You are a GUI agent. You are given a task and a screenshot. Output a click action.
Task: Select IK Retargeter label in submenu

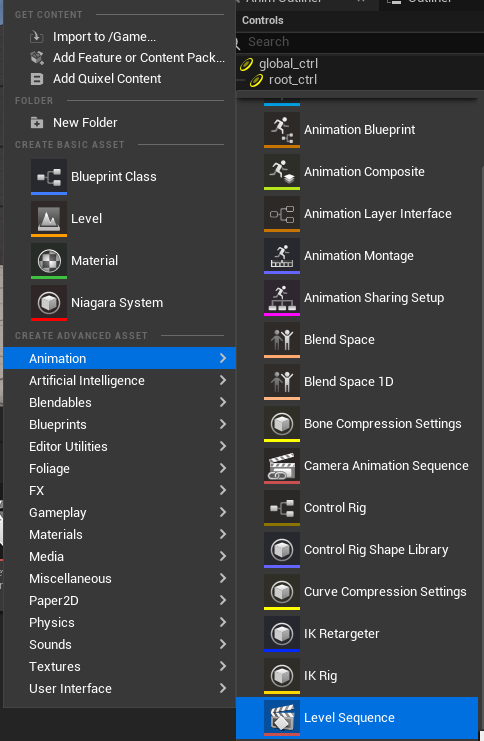(342, 634)
